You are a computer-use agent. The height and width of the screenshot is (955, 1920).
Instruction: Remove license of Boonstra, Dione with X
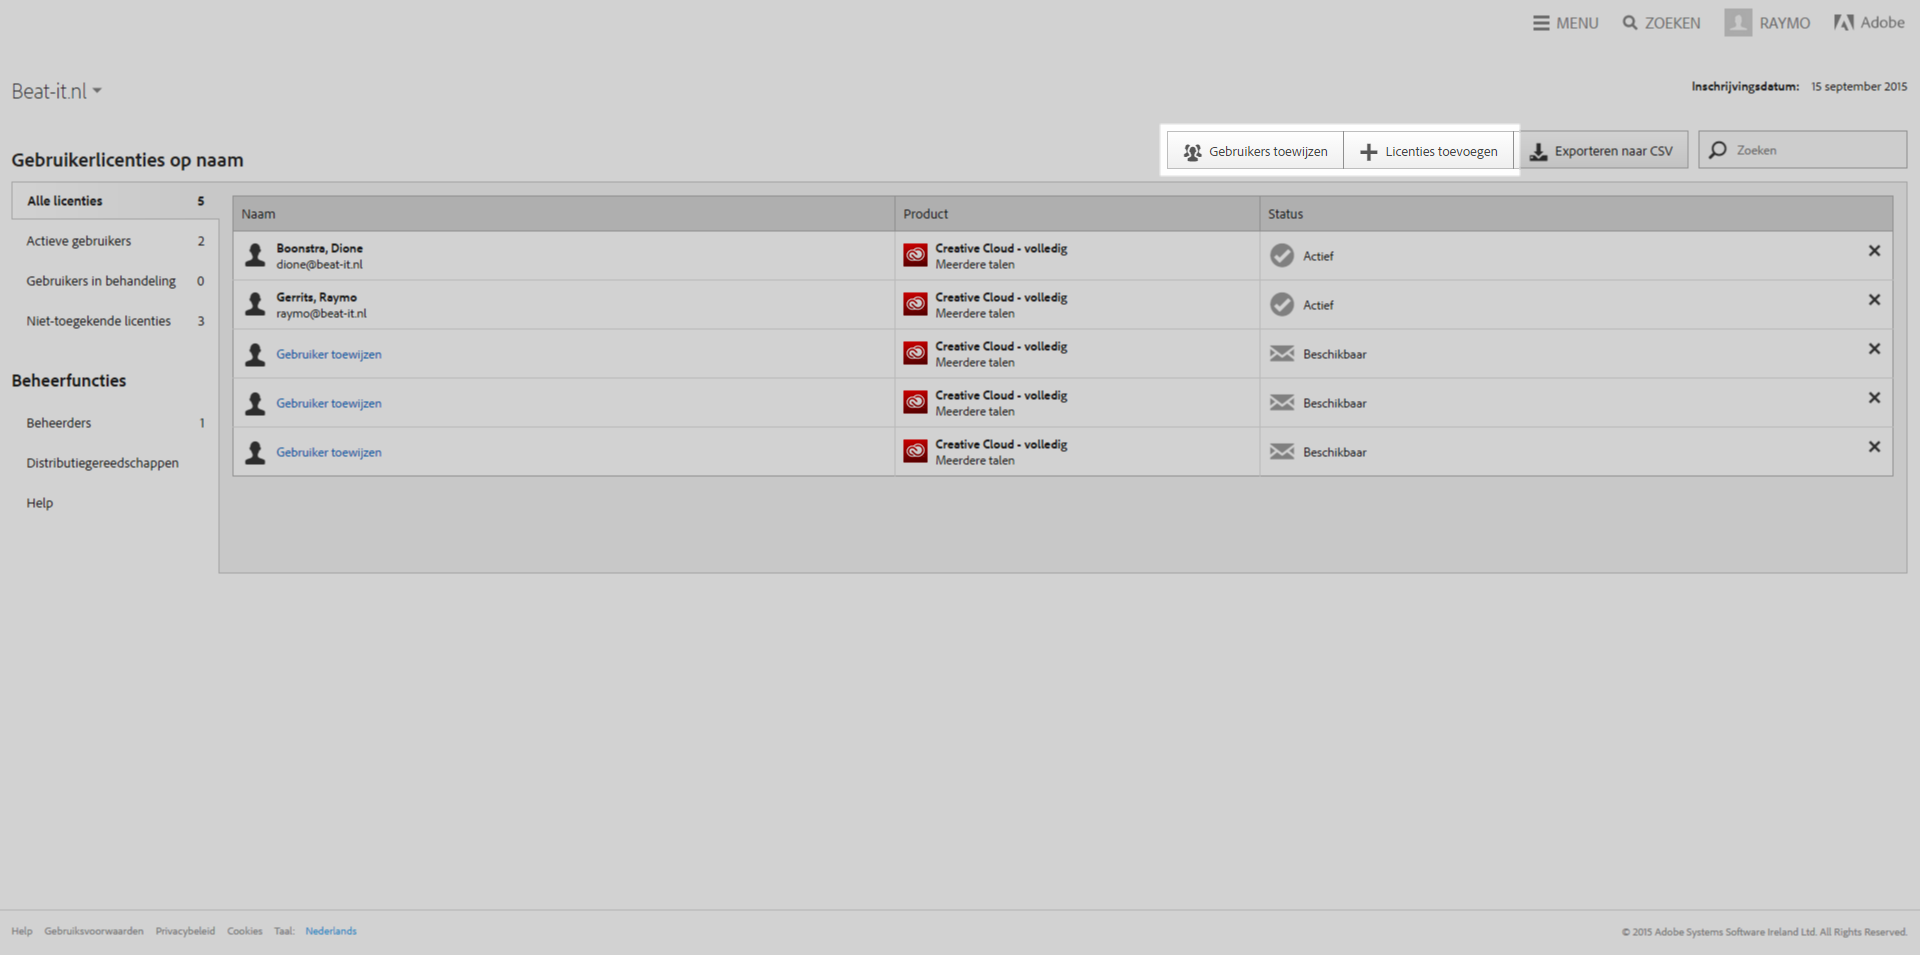pyautogui.click(x=1874, y=251)
